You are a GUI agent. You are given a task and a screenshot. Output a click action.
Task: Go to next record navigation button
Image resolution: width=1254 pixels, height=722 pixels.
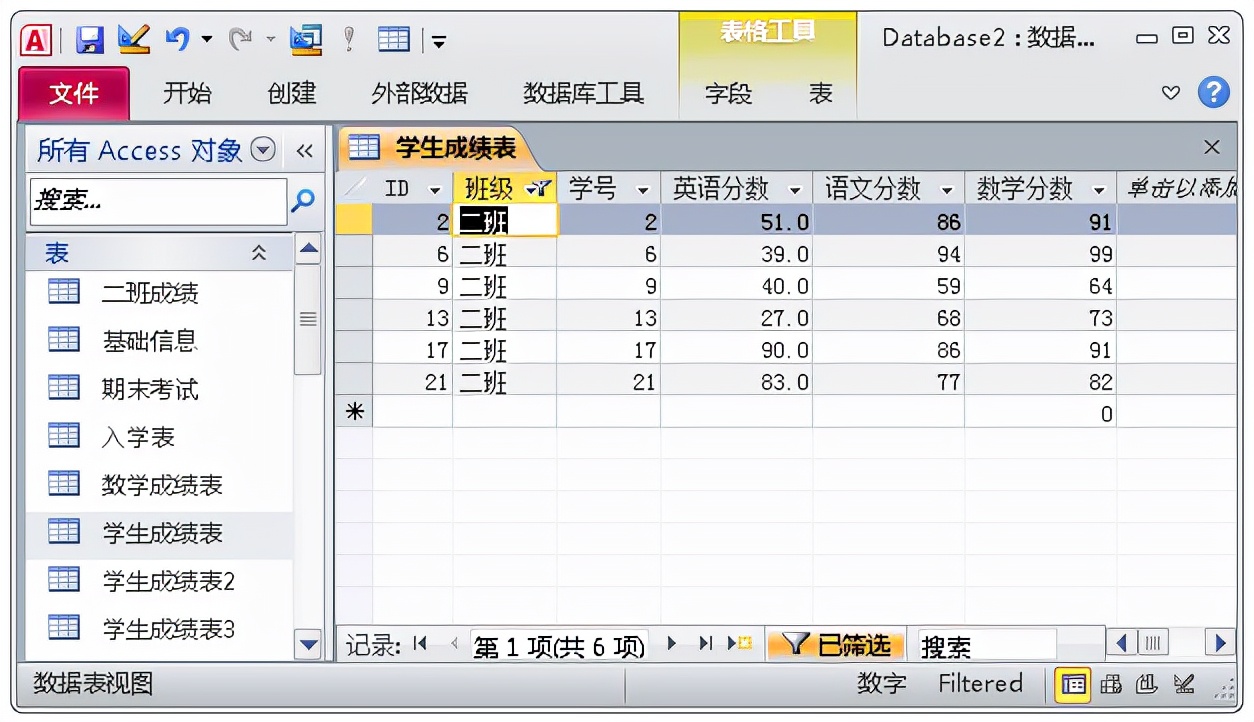[672, 644]
